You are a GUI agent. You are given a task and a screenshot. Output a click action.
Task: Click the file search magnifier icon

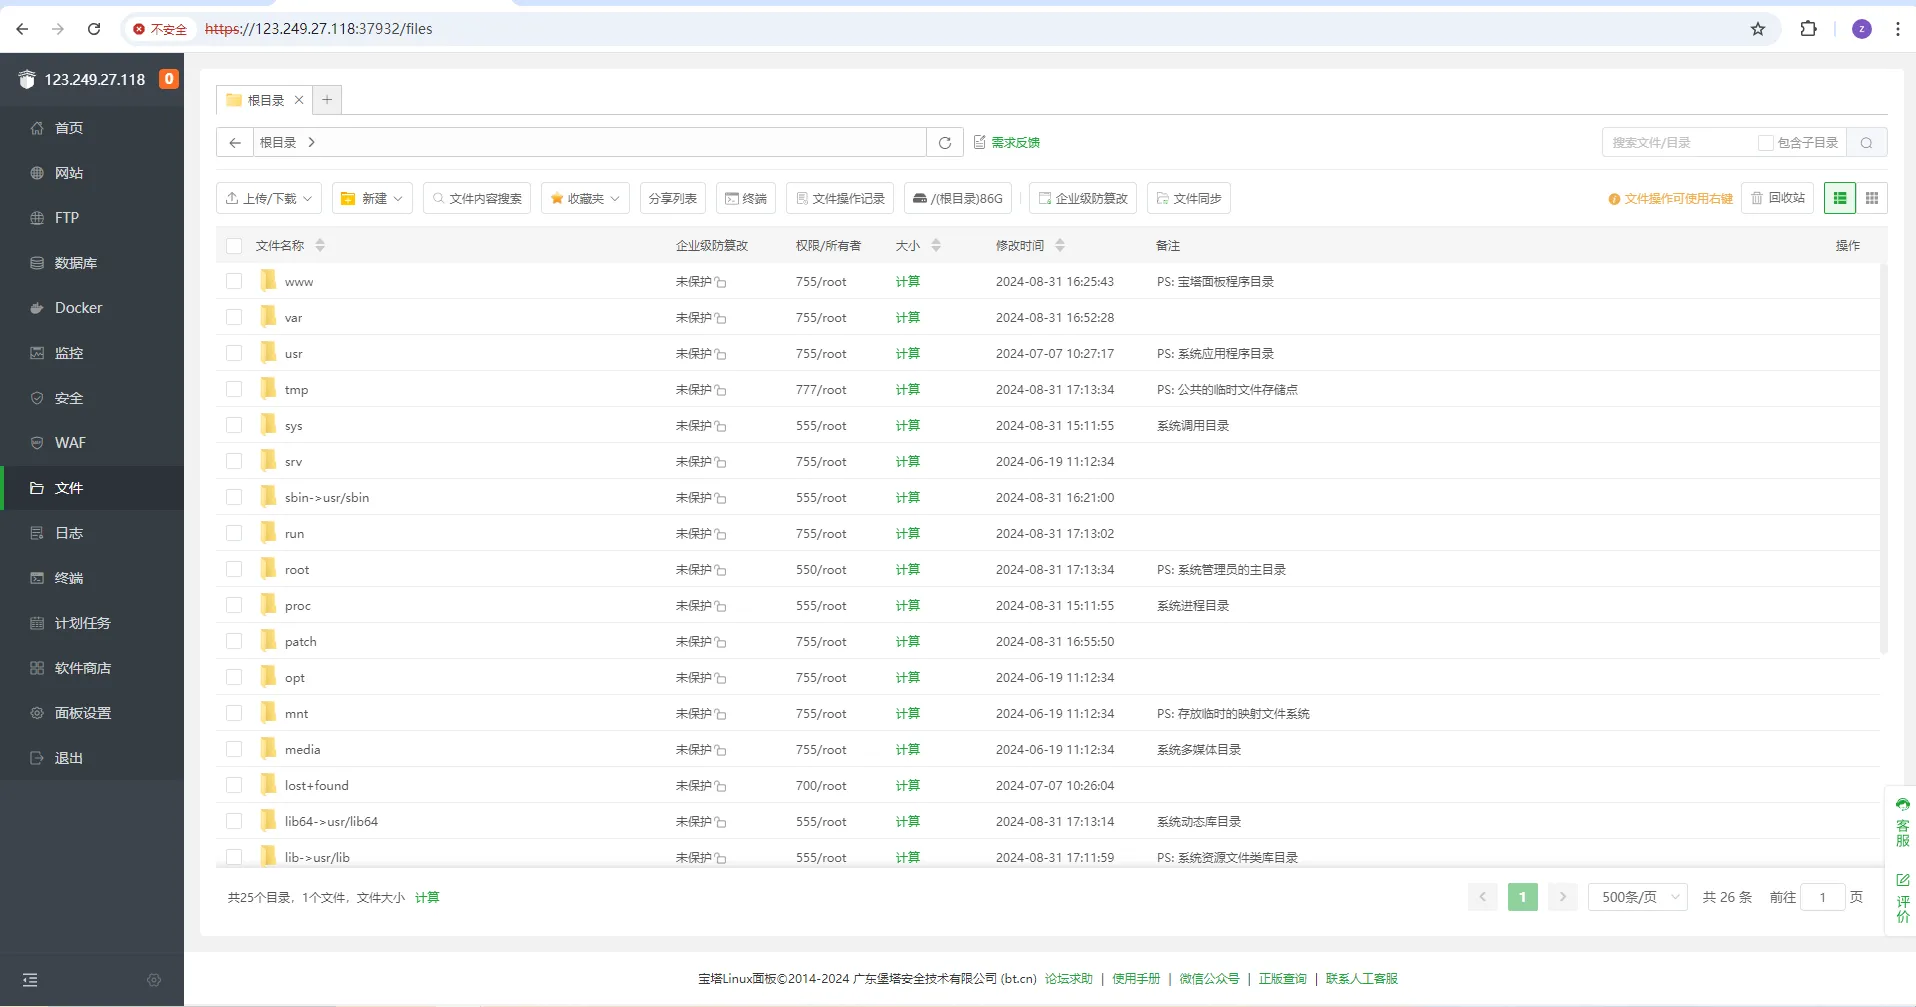coord(1866,143)
